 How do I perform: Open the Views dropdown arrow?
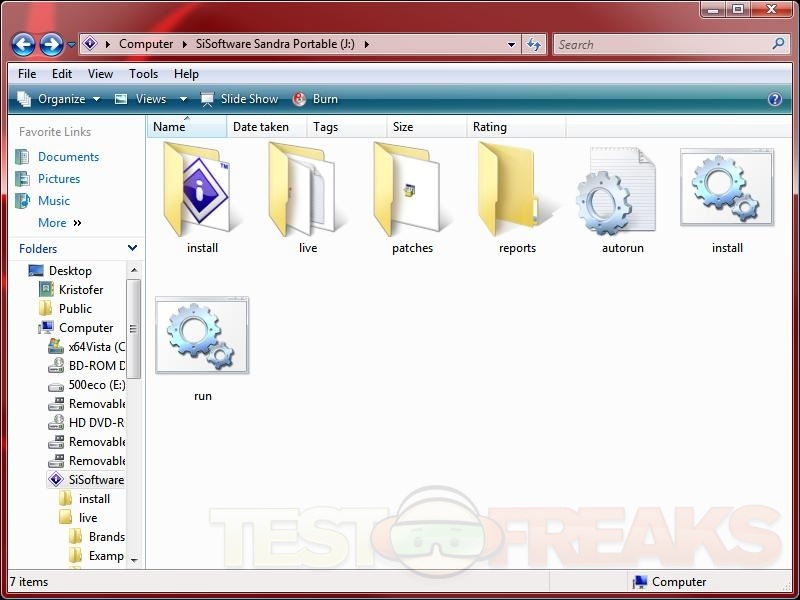pos(183,99)
